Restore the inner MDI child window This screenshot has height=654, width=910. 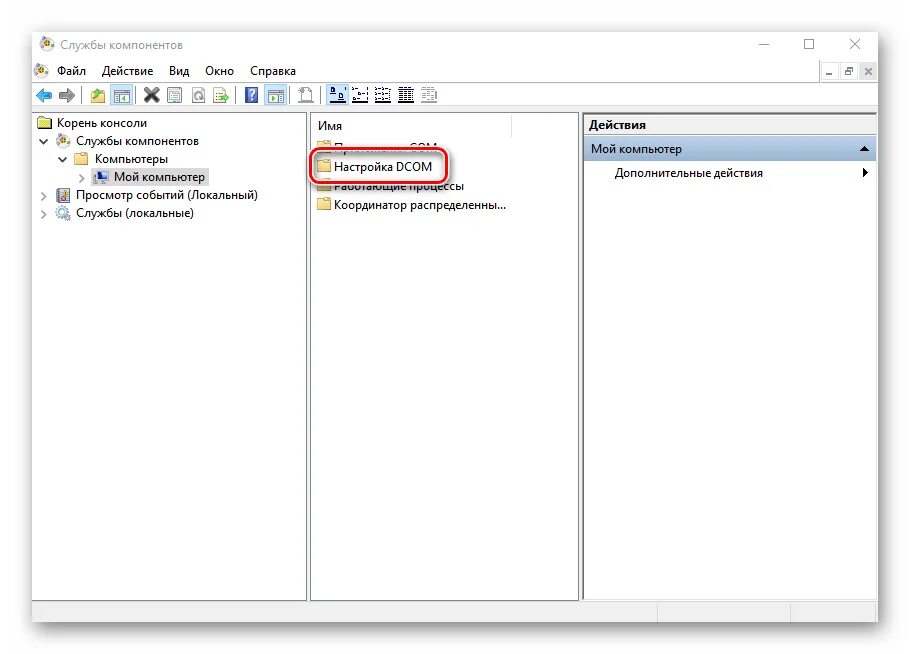coord(848,71)
